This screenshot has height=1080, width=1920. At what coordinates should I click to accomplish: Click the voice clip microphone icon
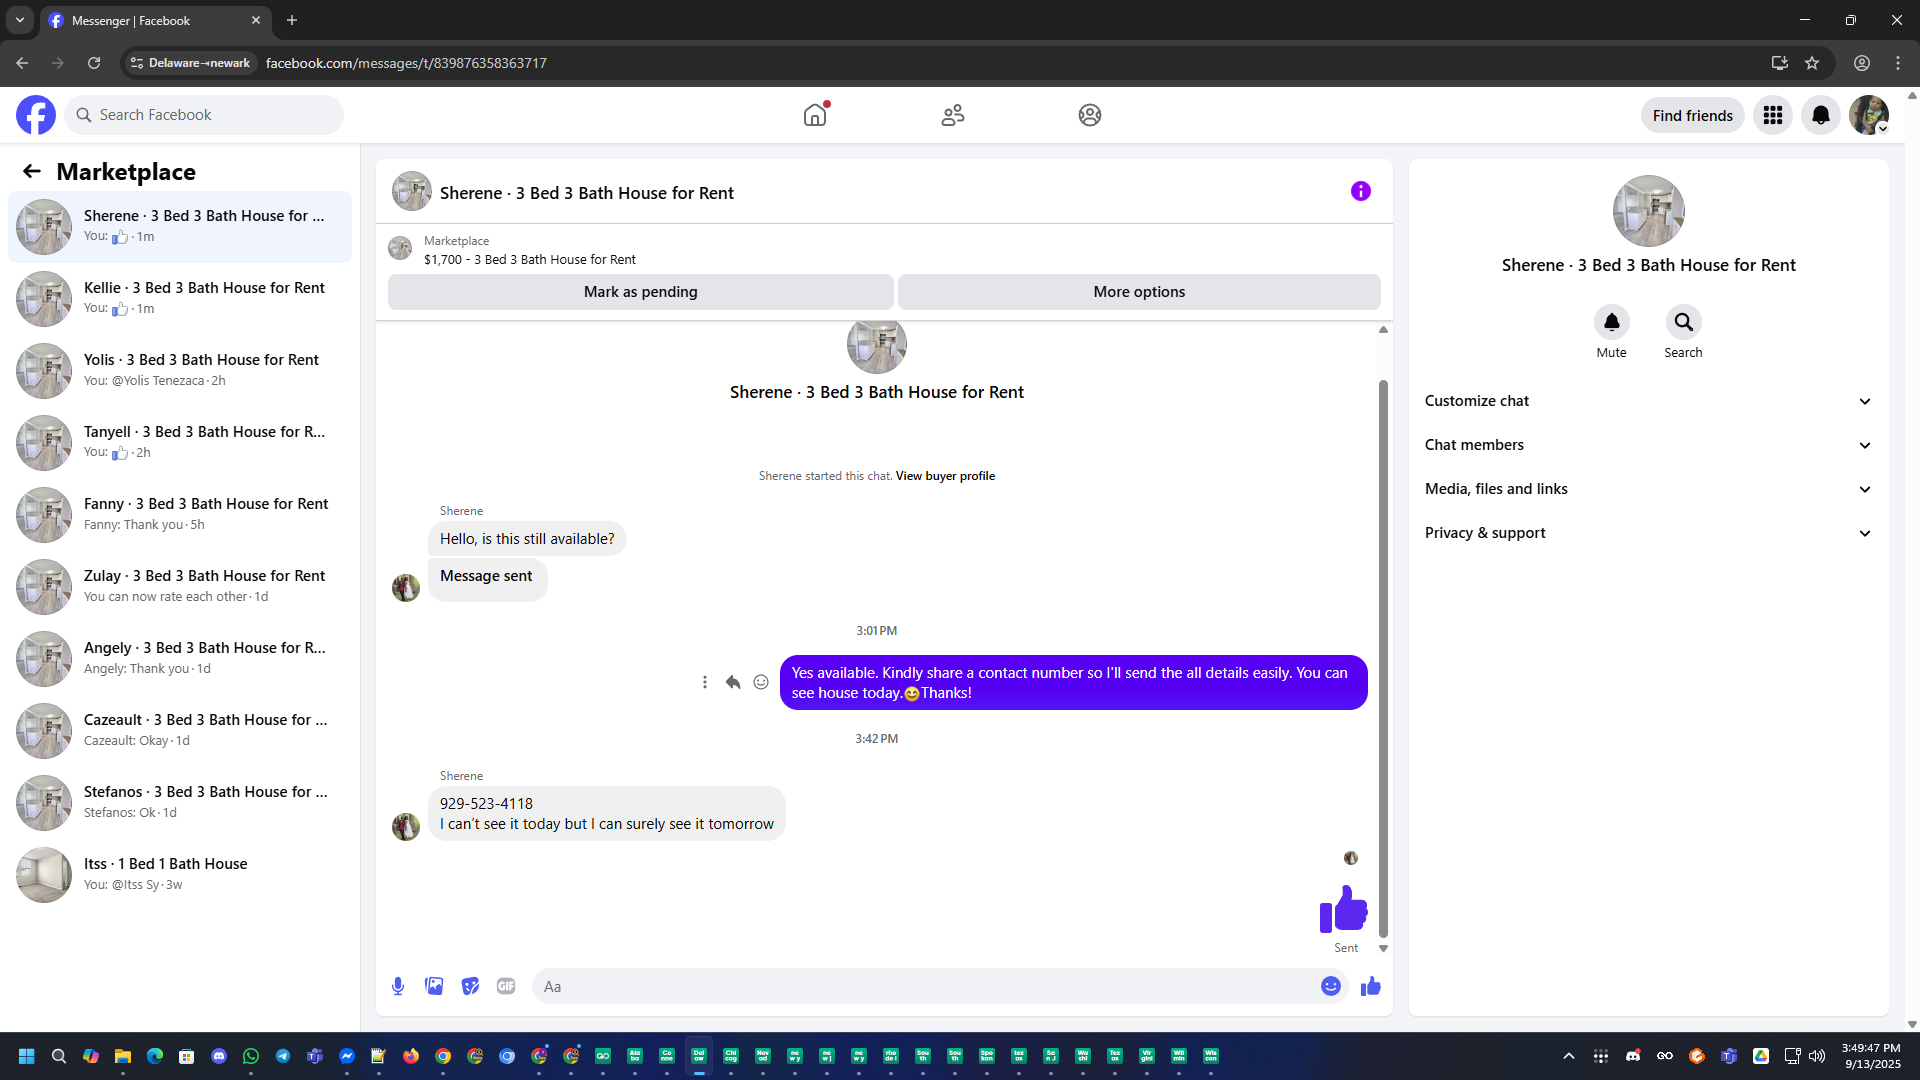(x=398, y=986)
